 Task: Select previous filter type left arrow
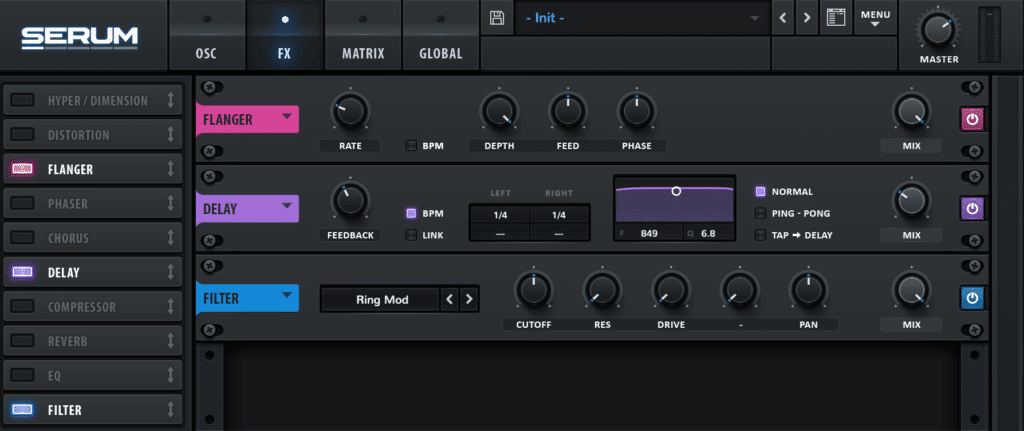click(449, 300)
